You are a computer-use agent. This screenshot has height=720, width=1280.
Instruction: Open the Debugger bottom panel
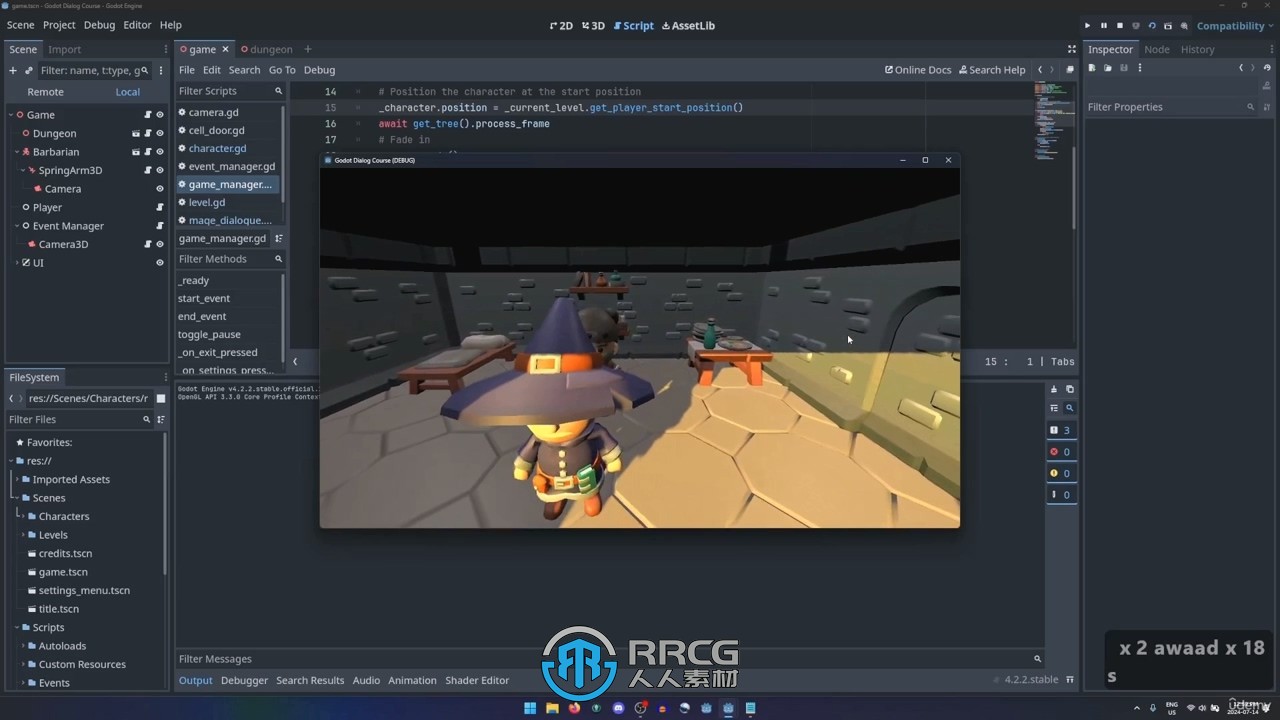point(244,680)
